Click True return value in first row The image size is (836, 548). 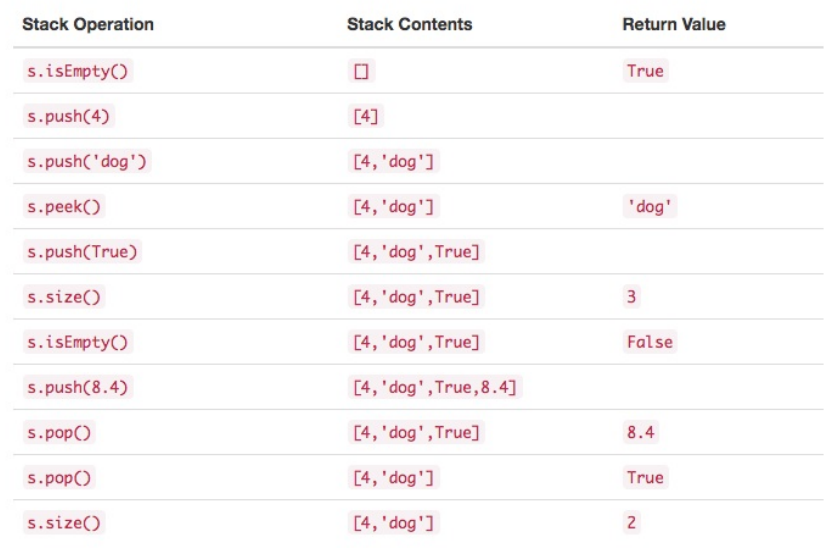tap(645, 71)
